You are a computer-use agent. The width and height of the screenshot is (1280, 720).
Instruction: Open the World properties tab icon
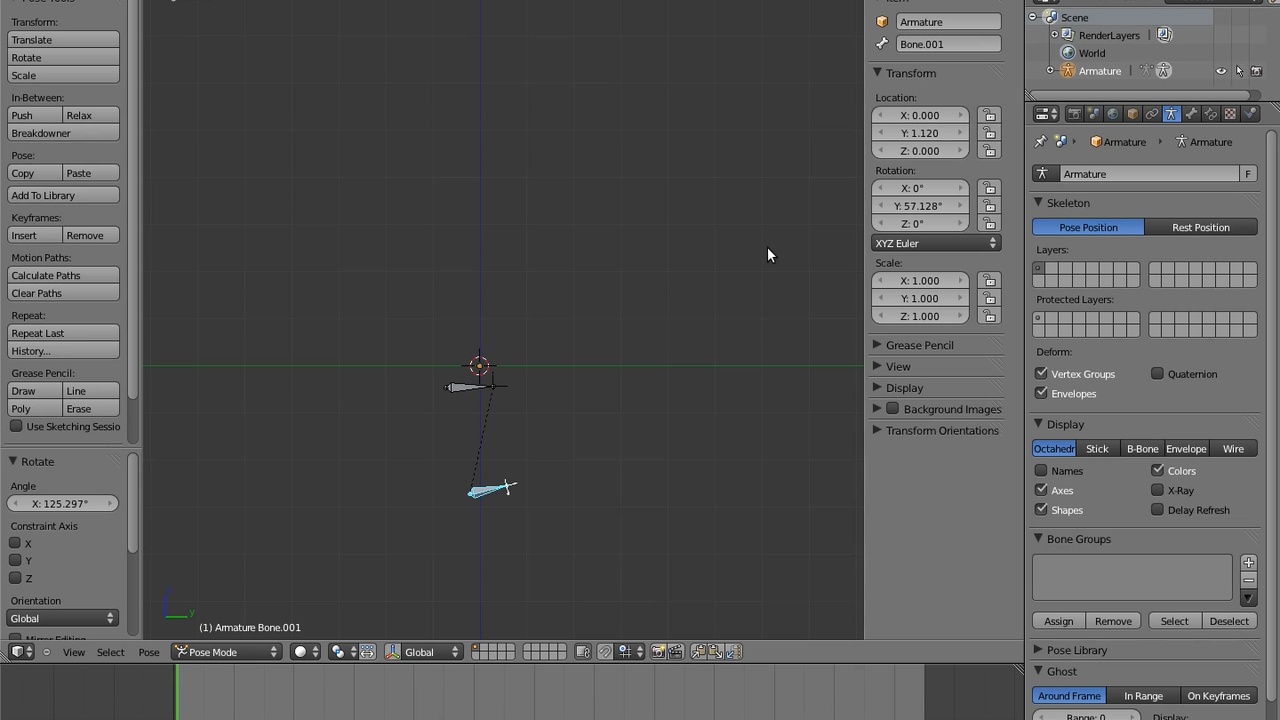(1113, 114)
